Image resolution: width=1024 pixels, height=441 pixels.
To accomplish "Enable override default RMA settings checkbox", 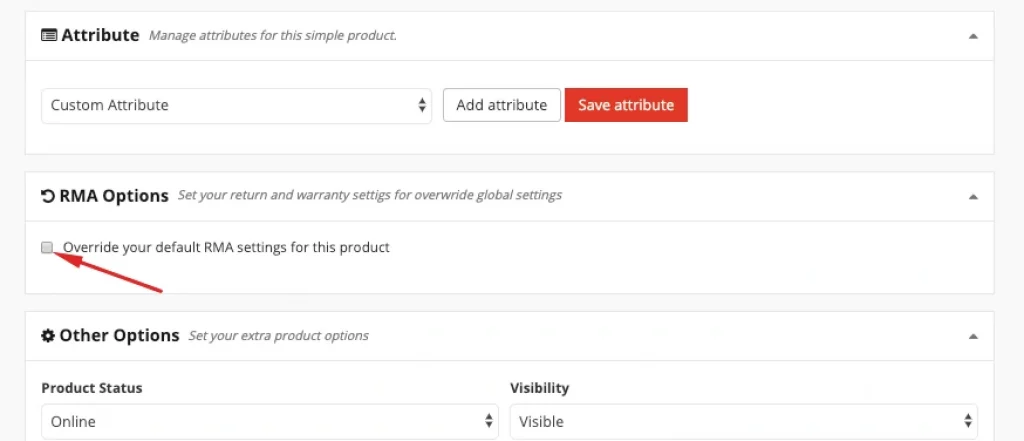I will click(47, 247).
